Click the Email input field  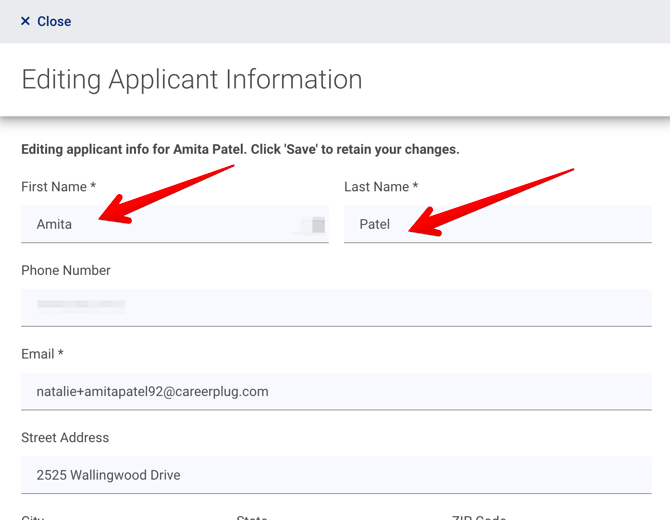(x=336, y=391)
